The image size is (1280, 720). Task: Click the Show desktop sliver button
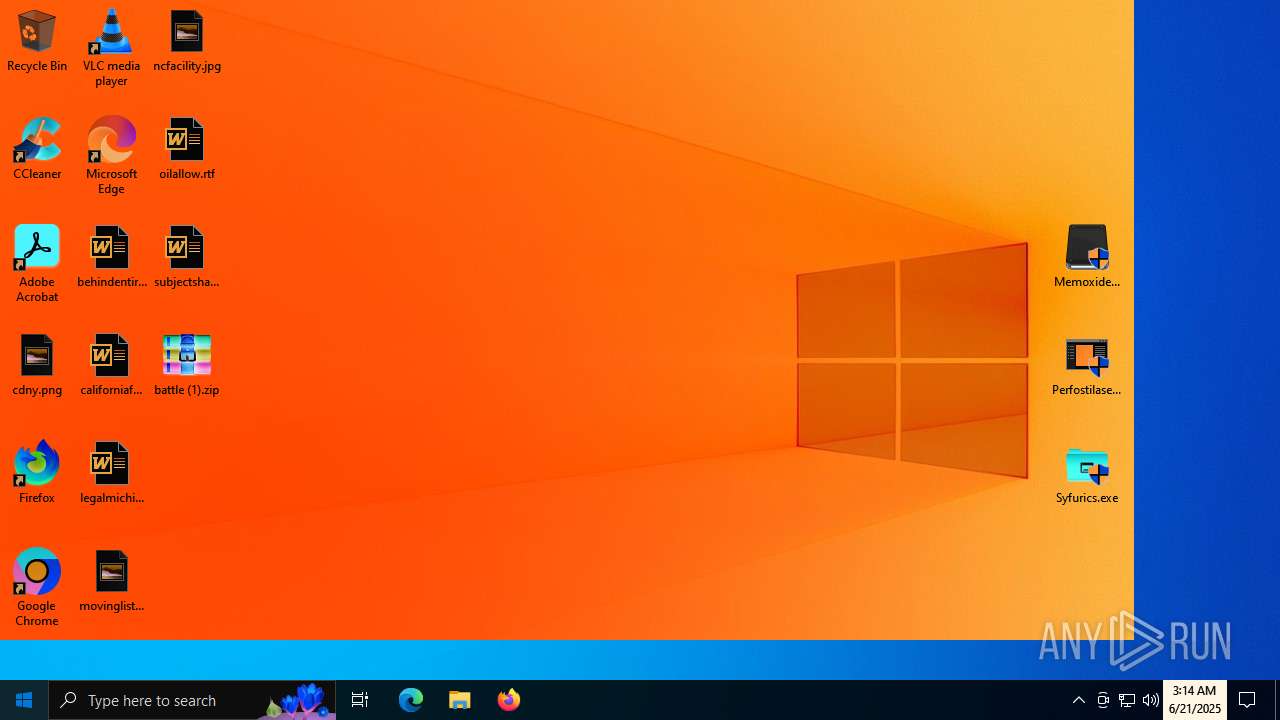(1277, 700)
